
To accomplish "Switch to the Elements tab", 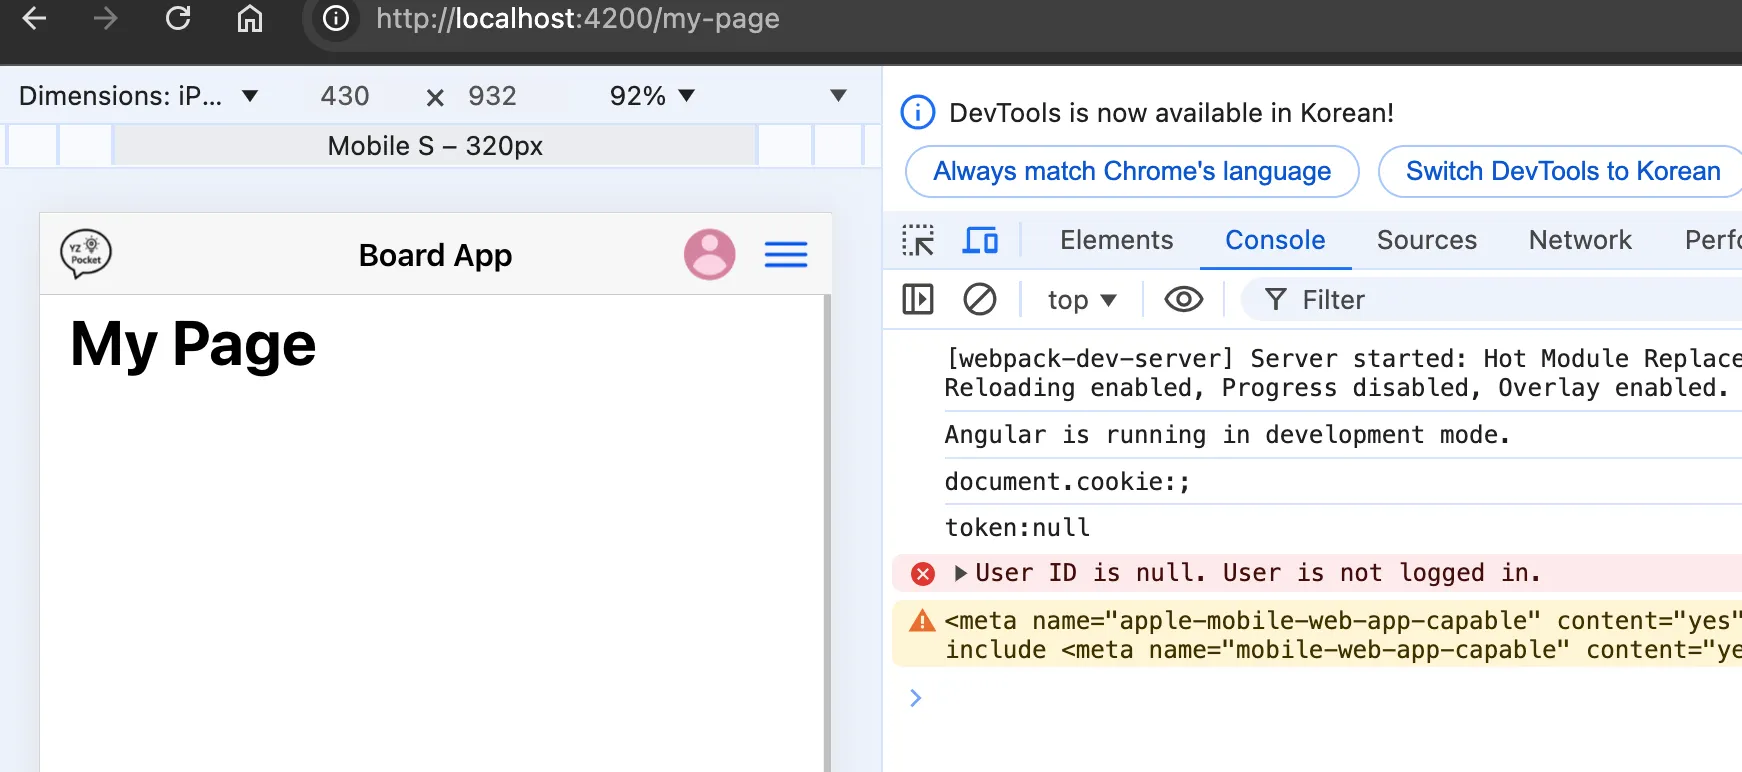I will pos(1116,241).
